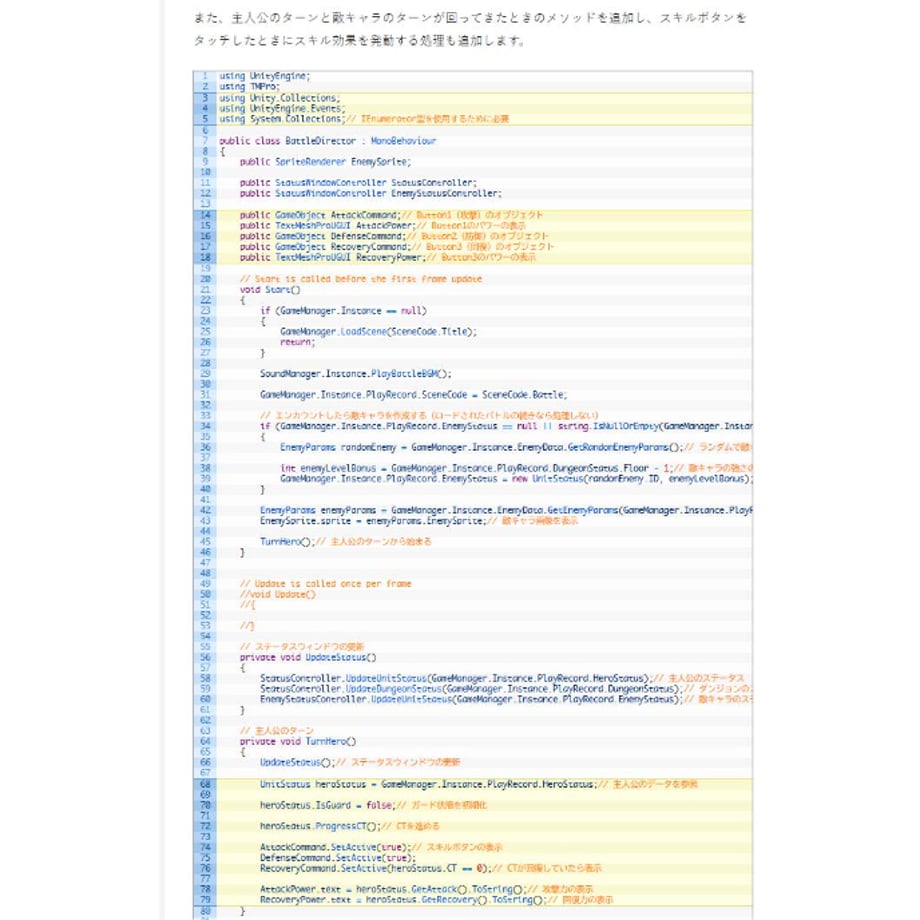Click 'DefenseCommand.SetActive(true);' line
Viewport: 920px width, 920px height.
point(338,858)
